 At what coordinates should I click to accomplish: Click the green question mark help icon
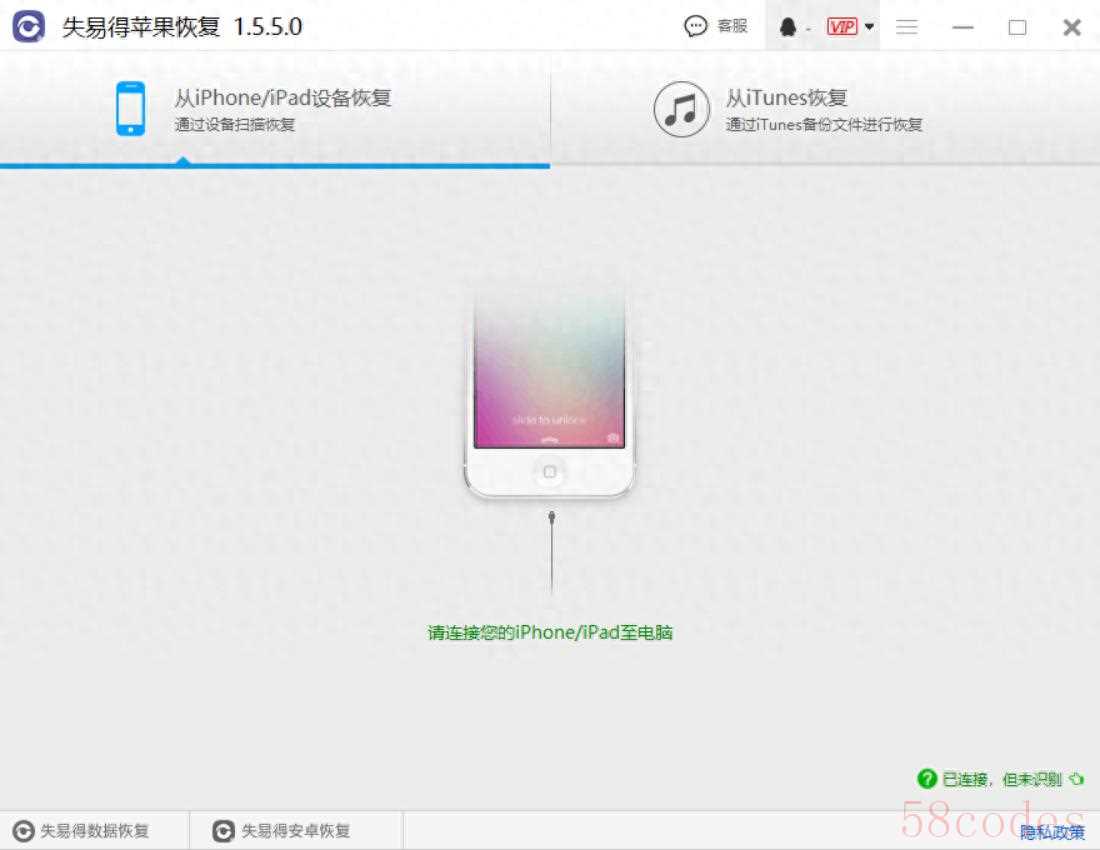click(927, 779)
